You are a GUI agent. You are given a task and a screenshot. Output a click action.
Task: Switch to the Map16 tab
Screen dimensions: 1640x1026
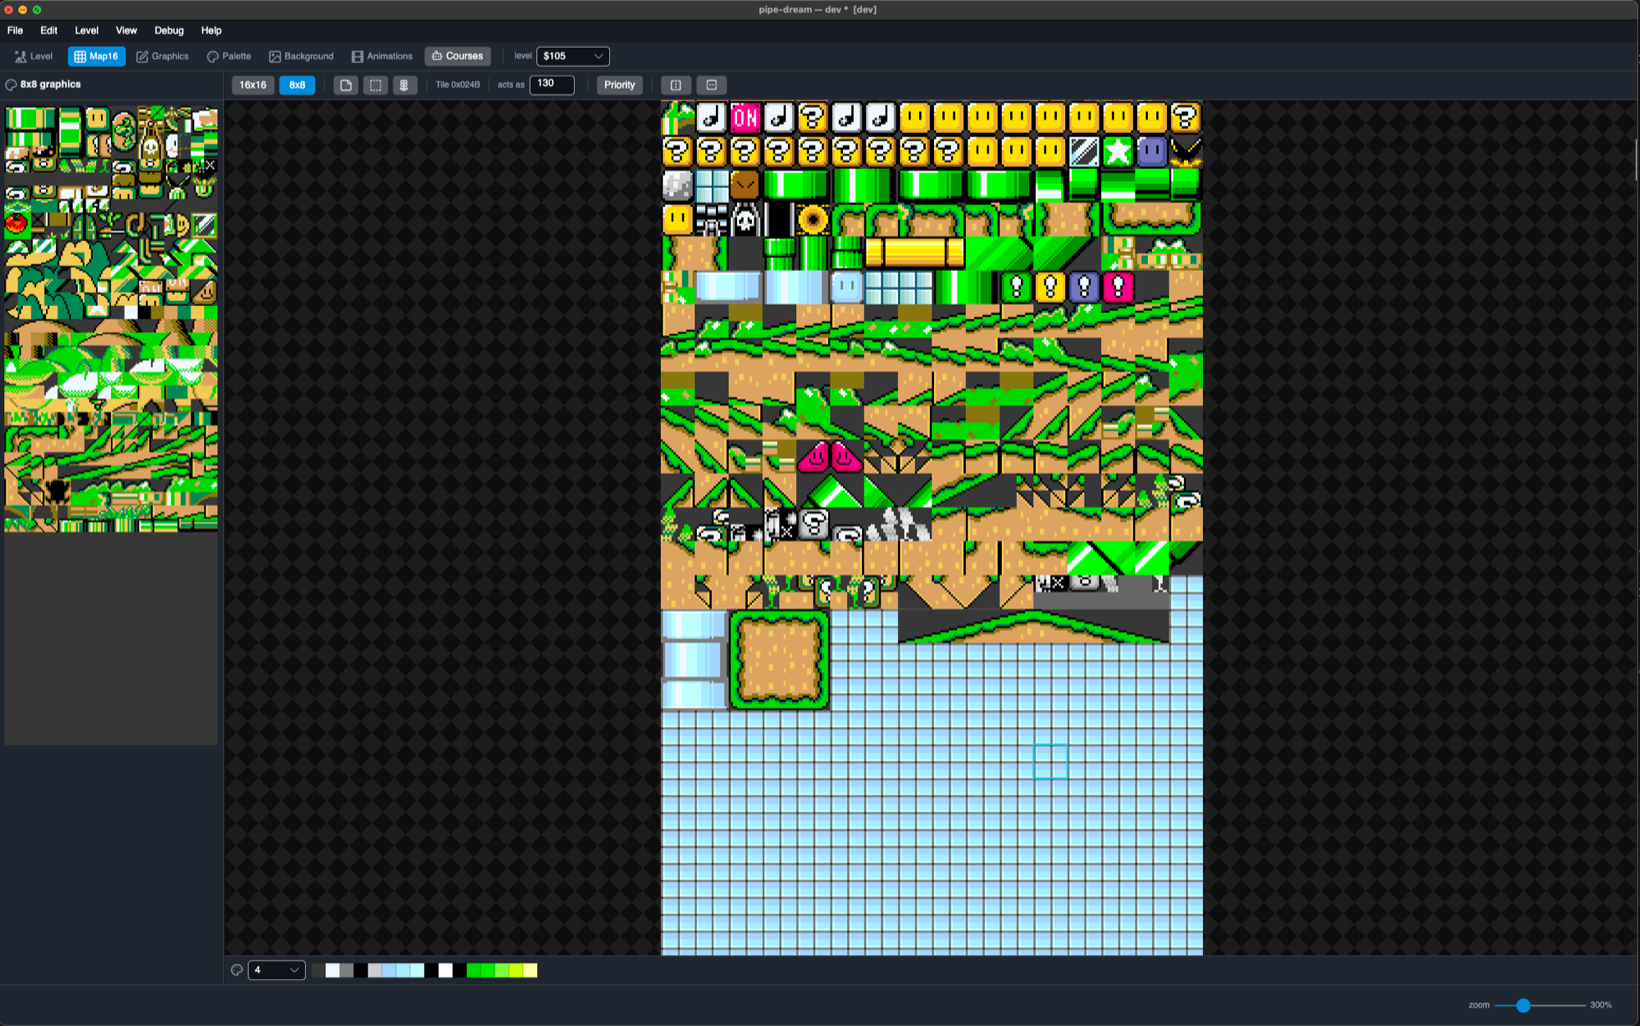pyautogui.click(x=96, y=56)
